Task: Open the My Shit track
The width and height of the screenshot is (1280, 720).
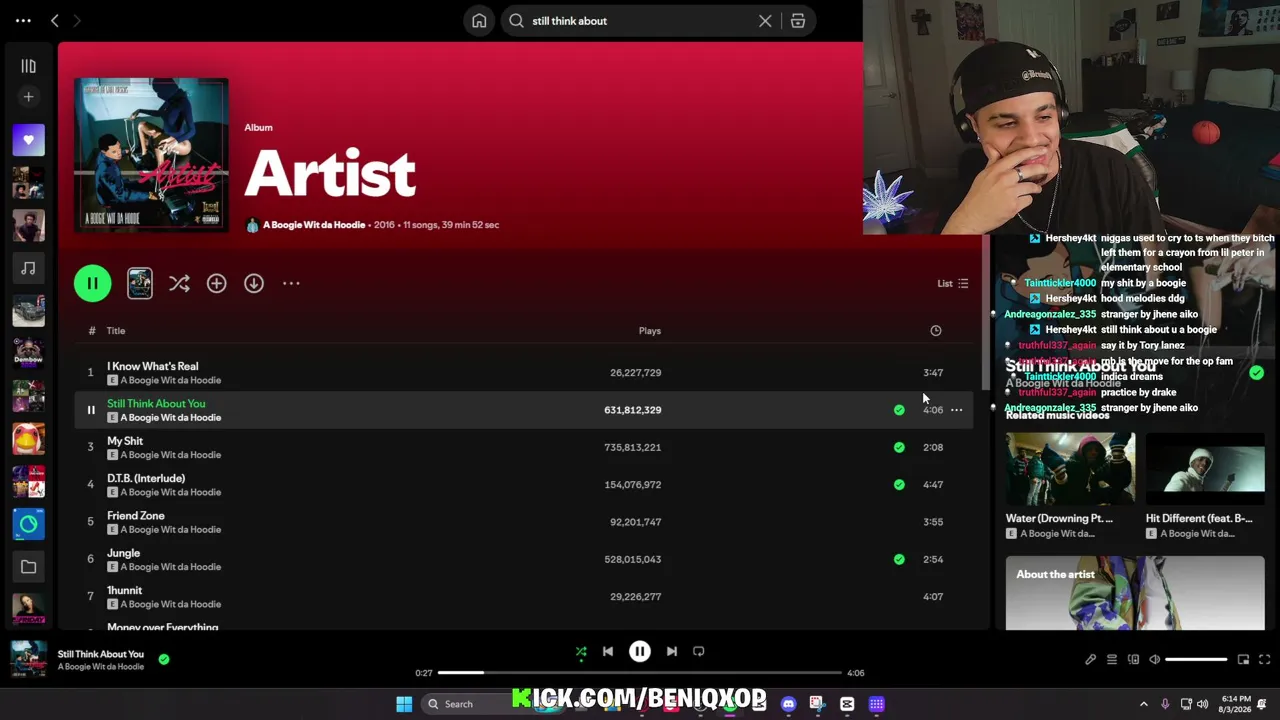Action: pyautogui.click(x=125, y=441)
